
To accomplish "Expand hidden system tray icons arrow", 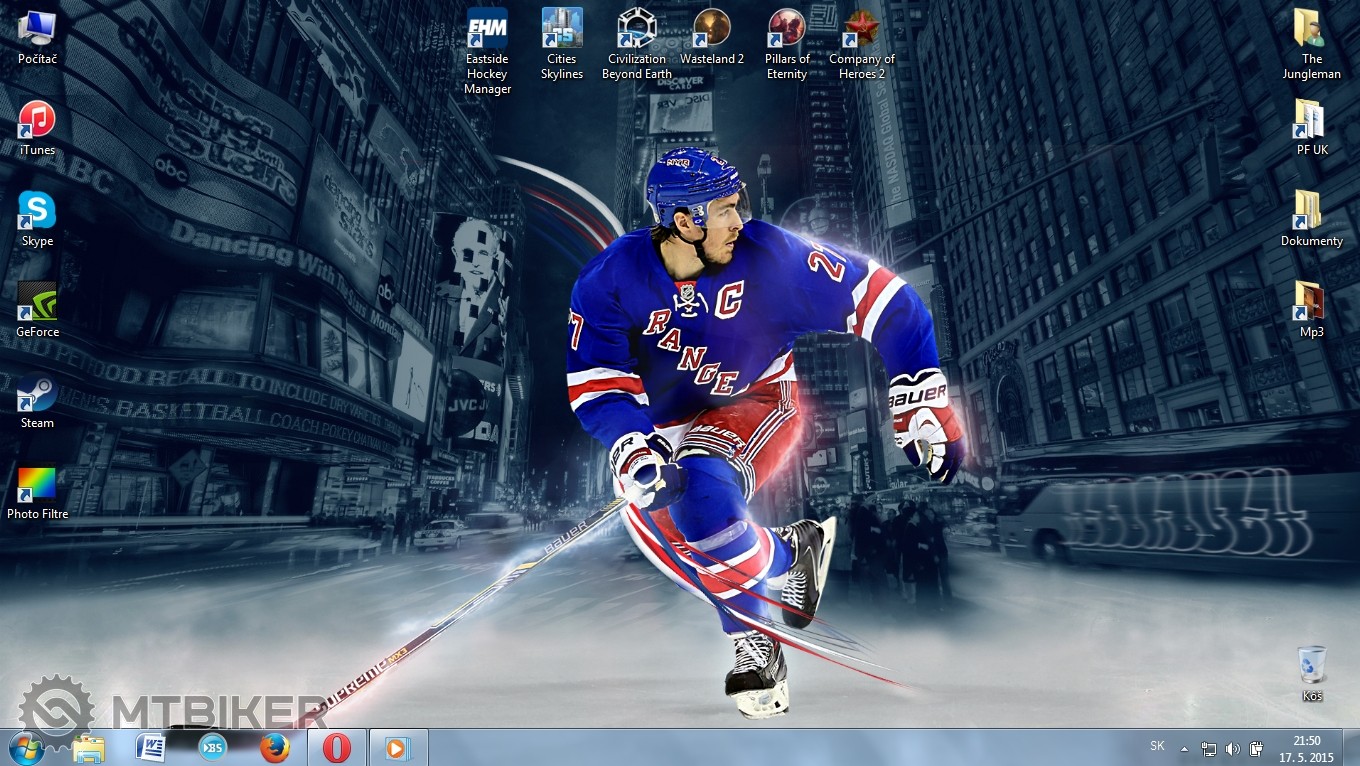I will [1185, 748].
